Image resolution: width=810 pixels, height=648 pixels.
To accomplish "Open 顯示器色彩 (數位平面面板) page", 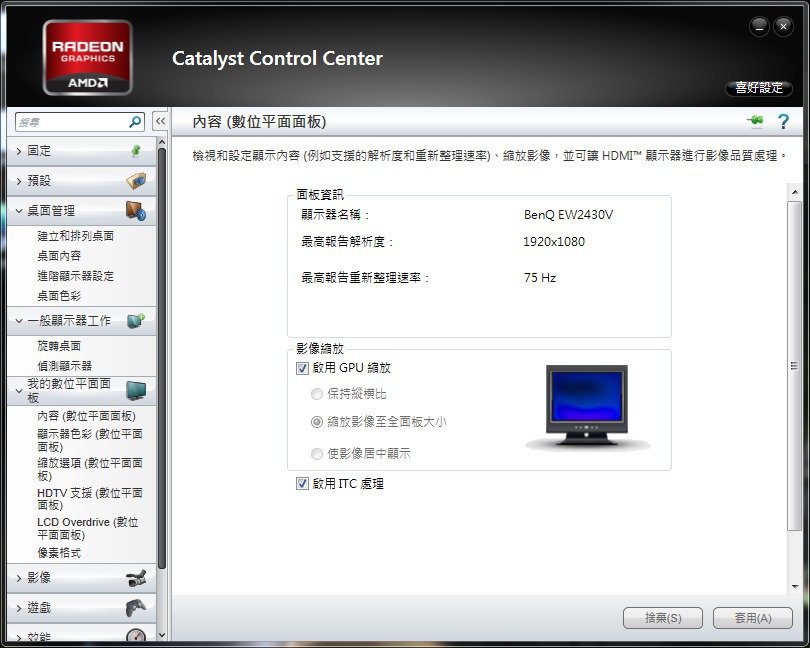I will [x=90, y=440].
